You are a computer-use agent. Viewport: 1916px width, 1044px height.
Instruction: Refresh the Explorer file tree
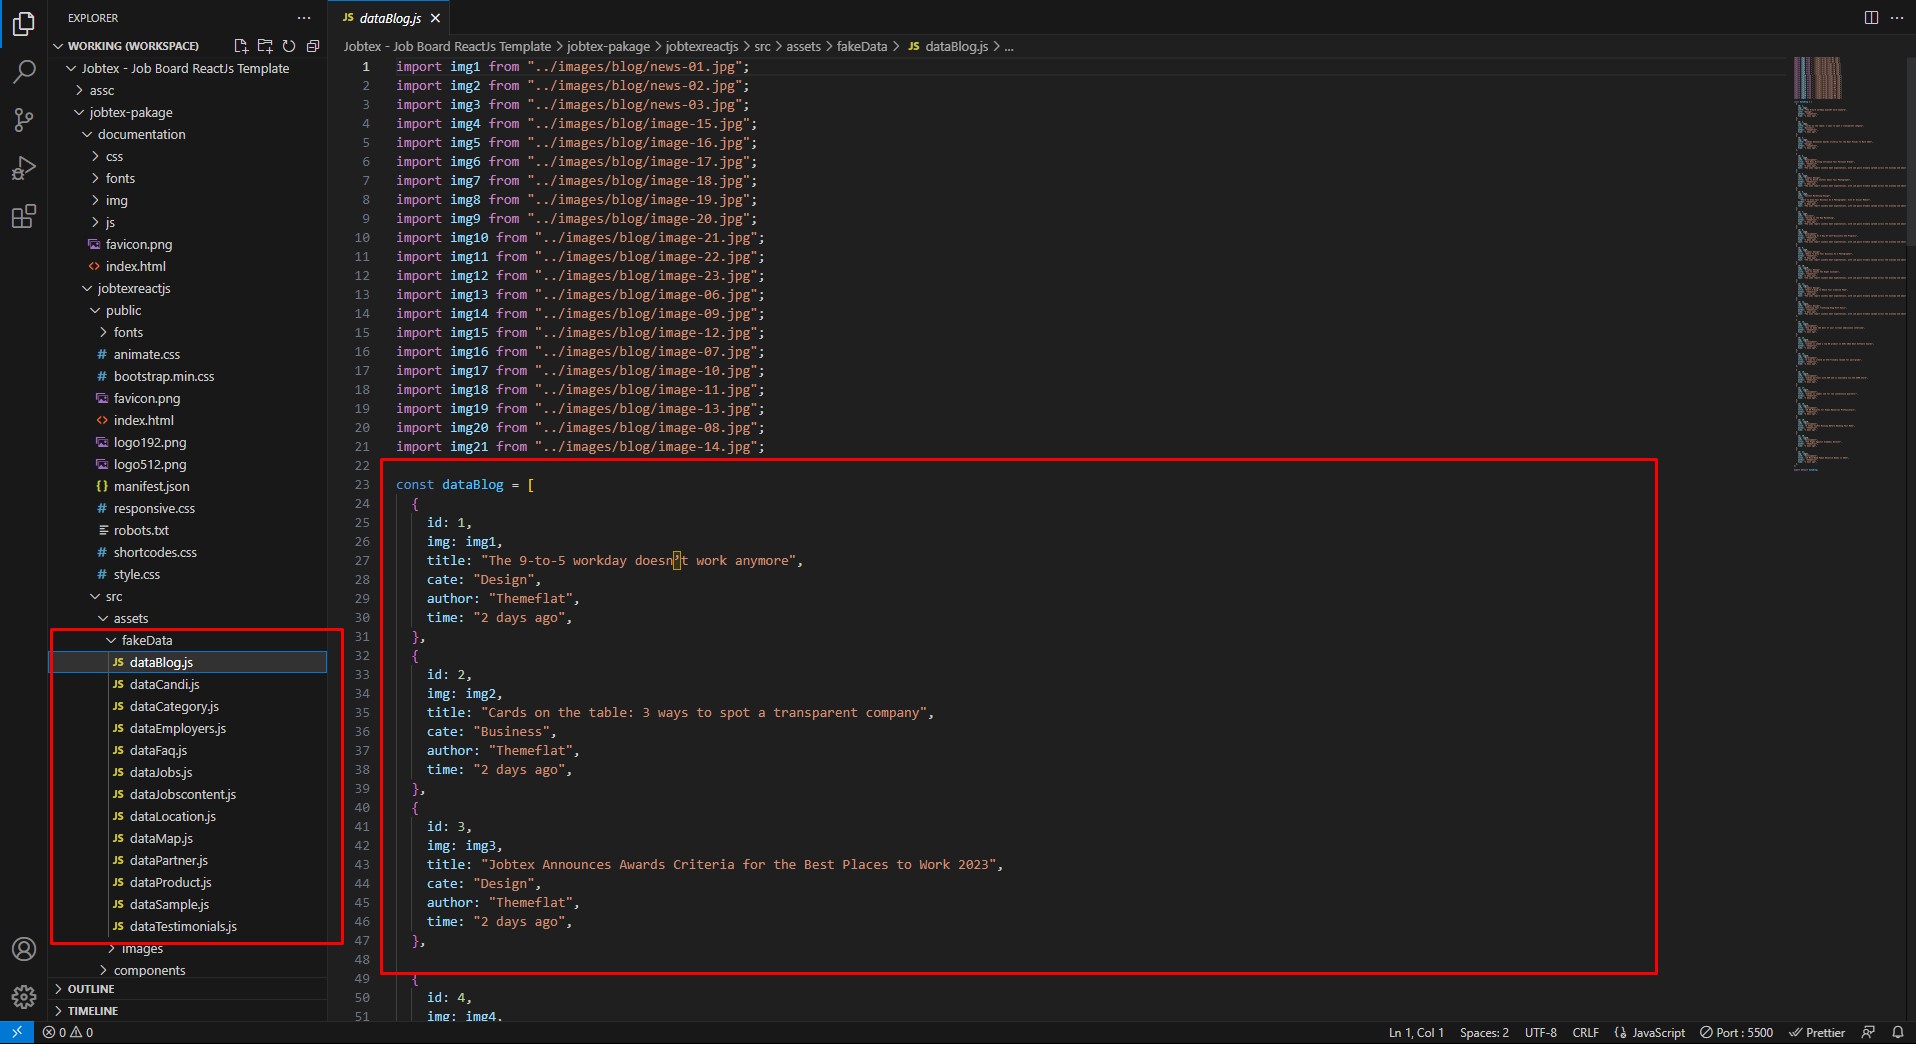289,46
